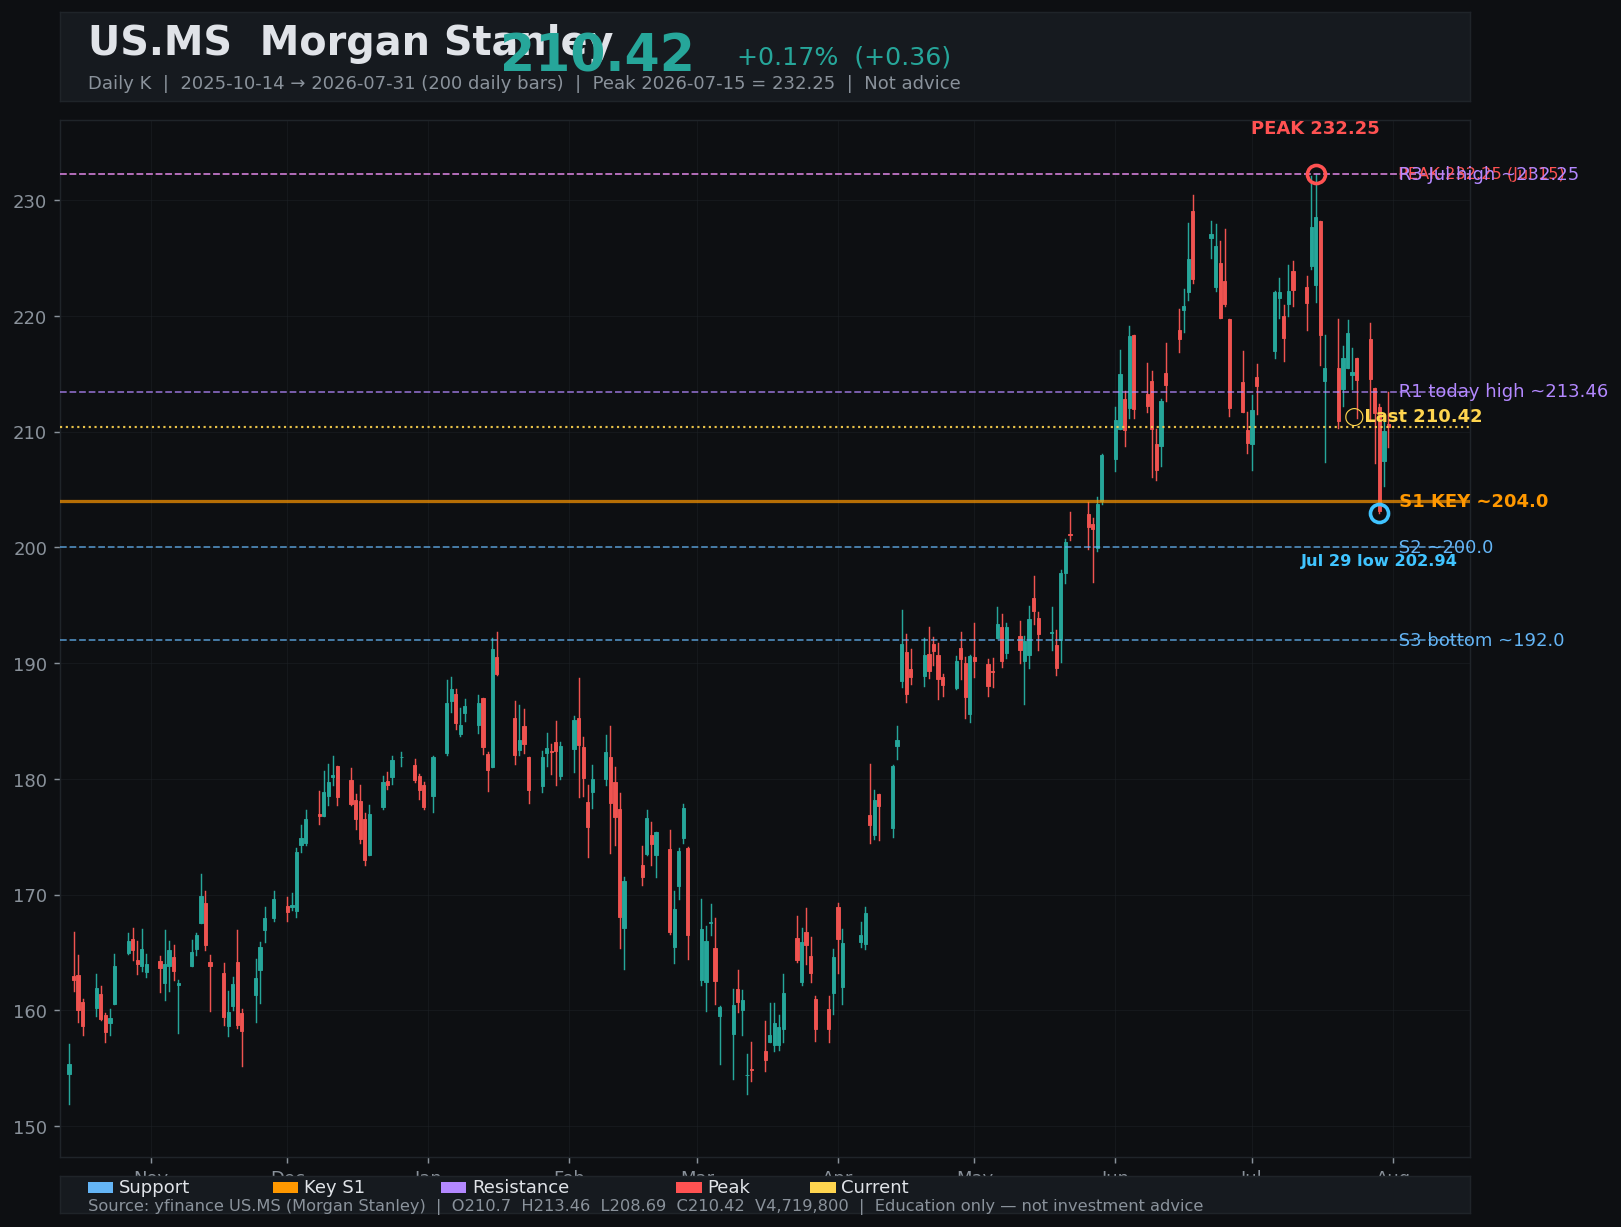
Task: Click the "Jul 29 low 202.94" annotation
Action: click(1378, 561)
